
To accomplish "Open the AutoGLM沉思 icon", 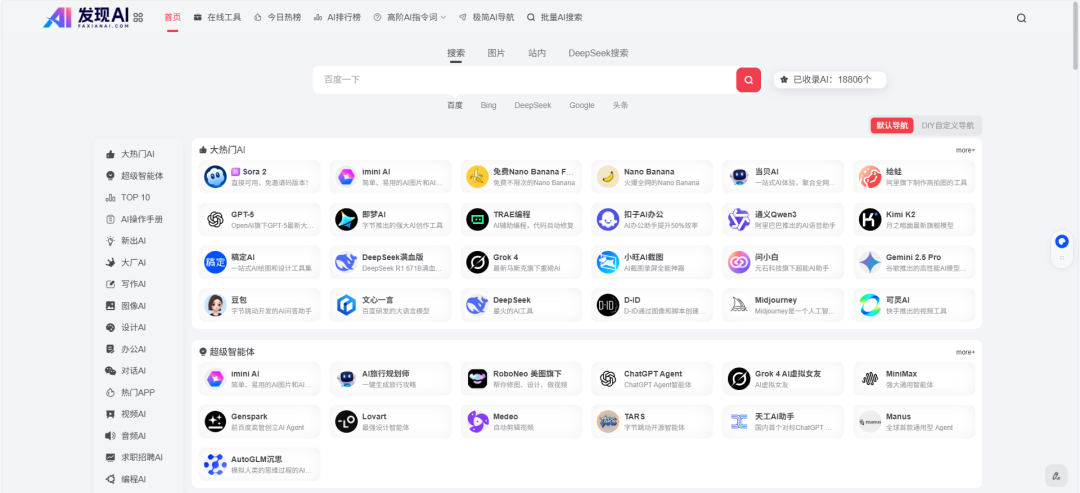I will (x=215, y=464).
